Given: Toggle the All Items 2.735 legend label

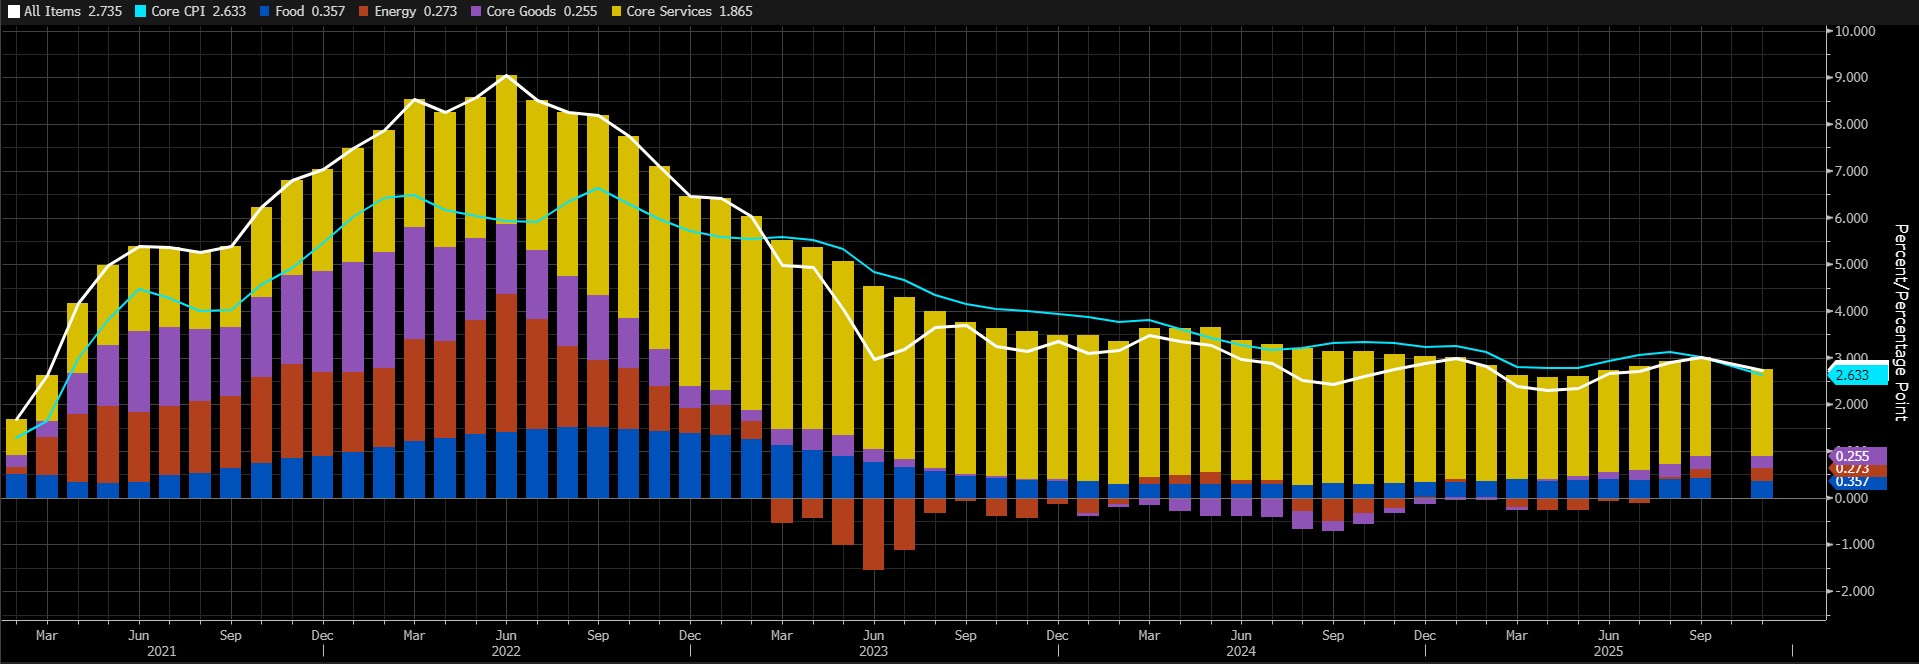Looking at the screenshot, I should [72, 12].
